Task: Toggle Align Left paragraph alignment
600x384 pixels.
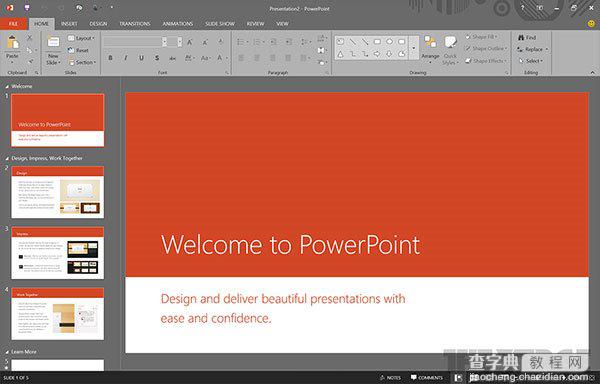Action: (241, 58)
